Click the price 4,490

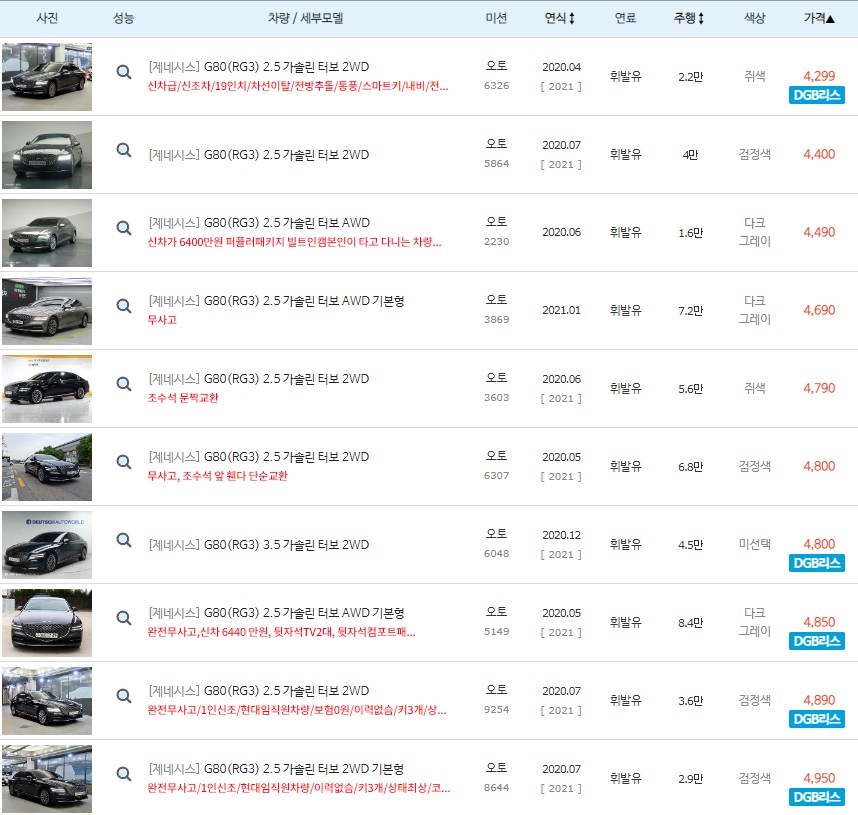[x=819, y=232]
